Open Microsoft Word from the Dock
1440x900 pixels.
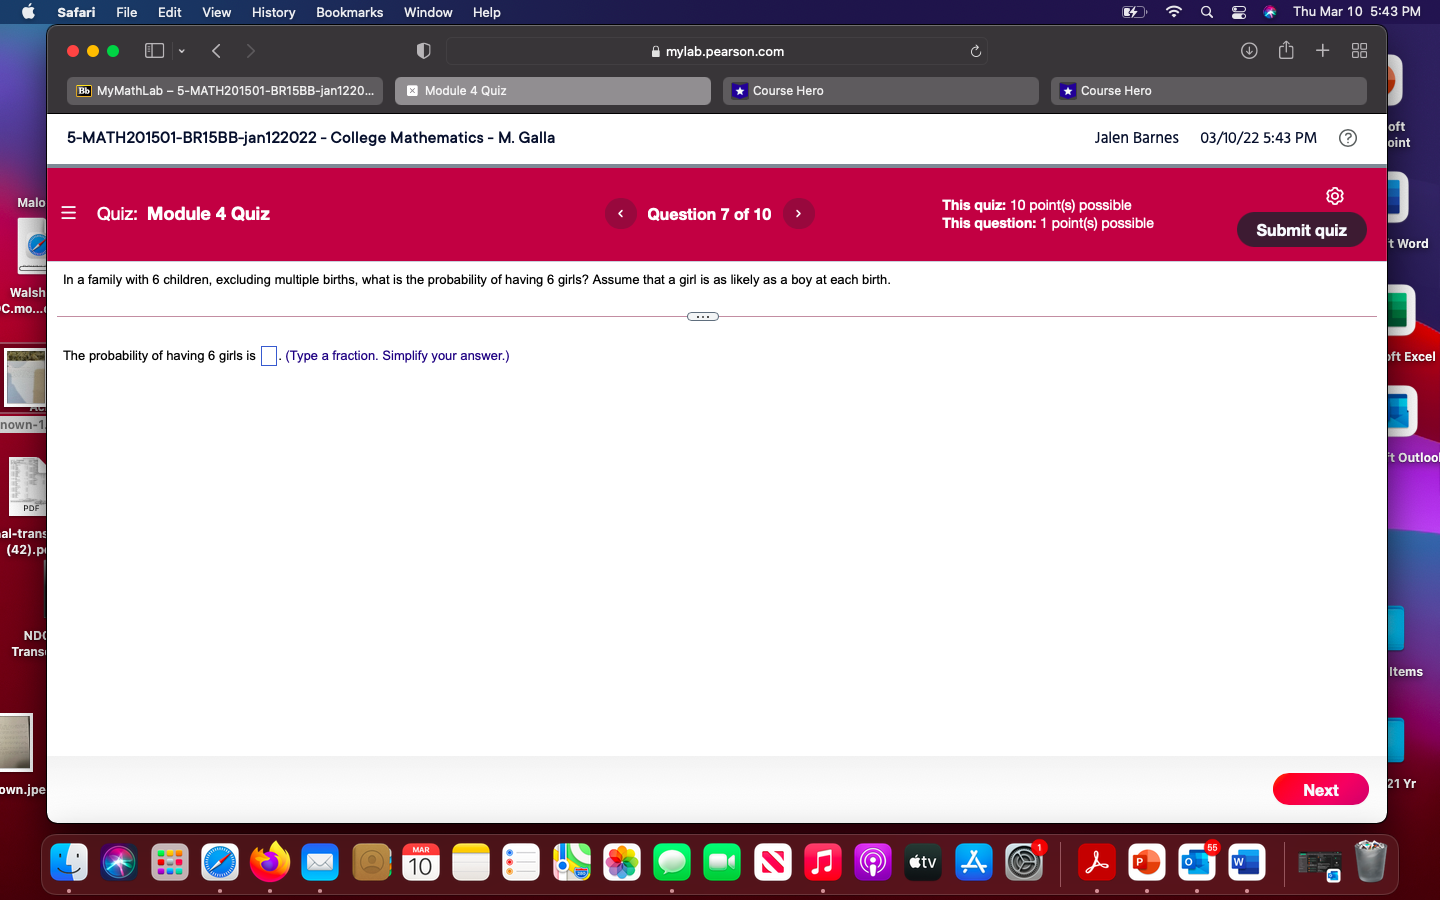(x=1246, y=862)
